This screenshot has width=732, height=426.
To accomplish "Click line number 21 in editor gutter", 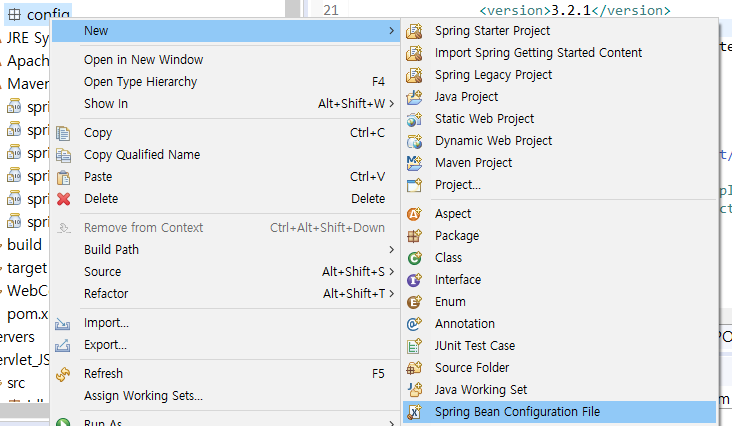I will tap(331, 10).
